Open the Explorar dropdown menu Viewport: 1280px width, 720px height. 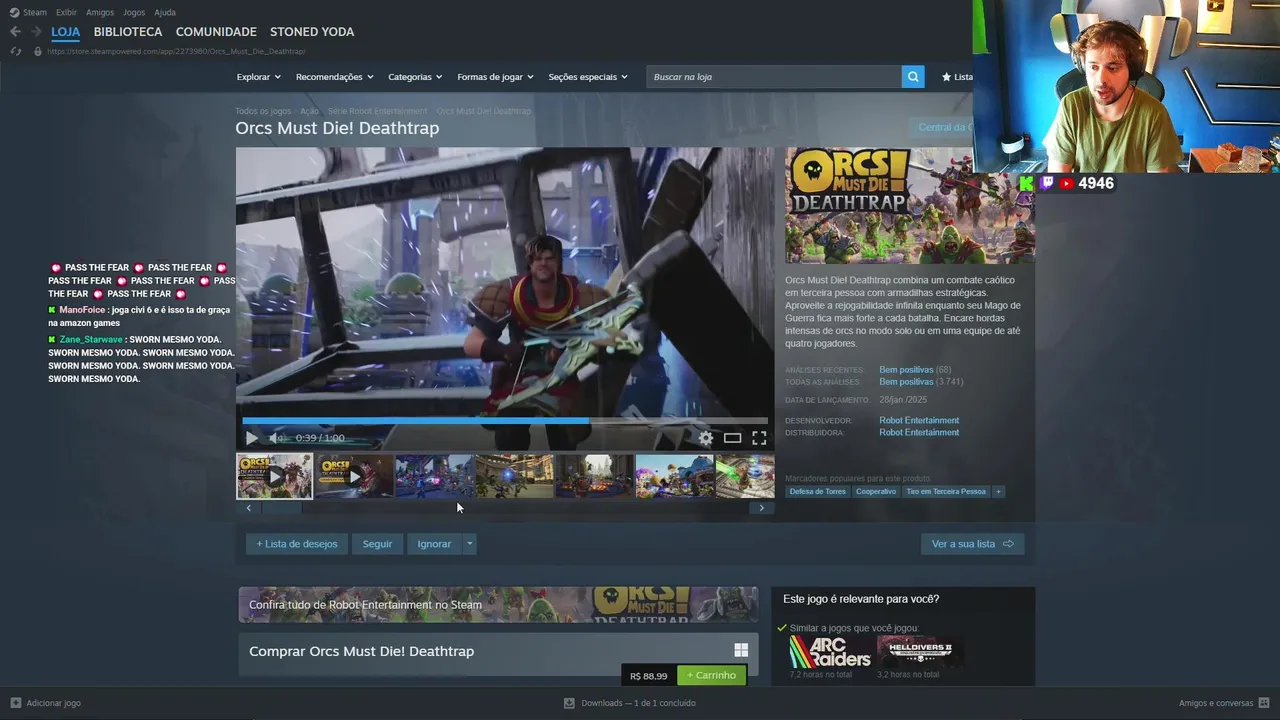tap(258, 77)
